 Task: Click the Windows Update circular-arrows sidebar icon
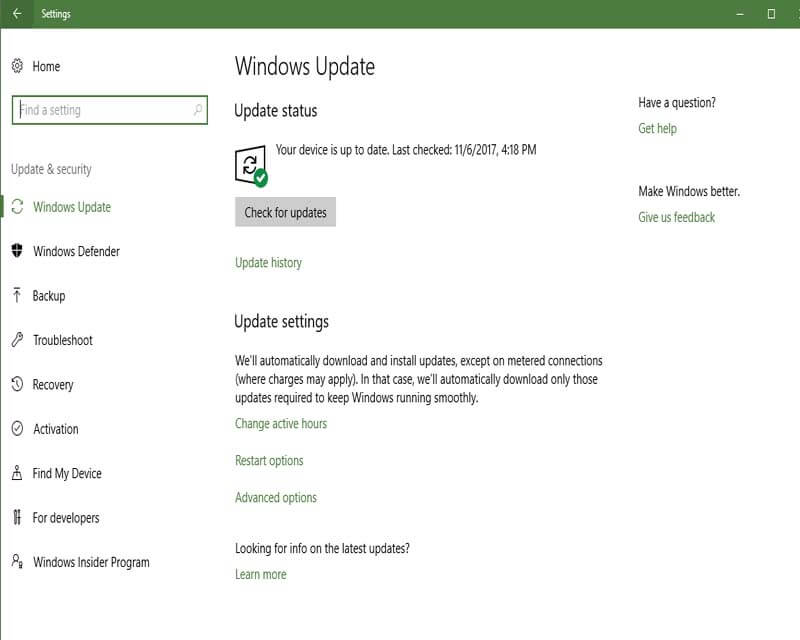(16, 207)
